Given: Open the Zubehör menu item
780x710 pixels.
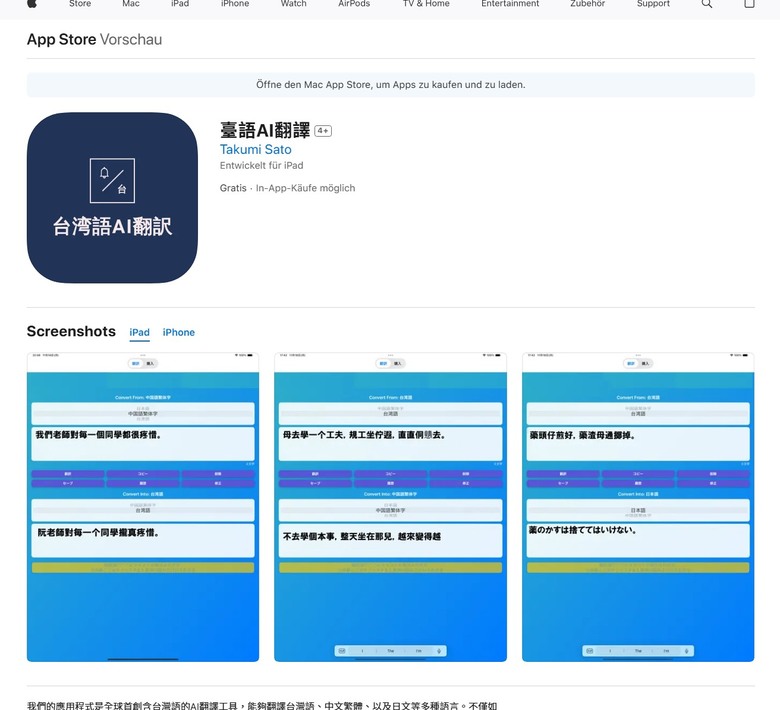Looking at the screenshot, I should coord(587,3).
